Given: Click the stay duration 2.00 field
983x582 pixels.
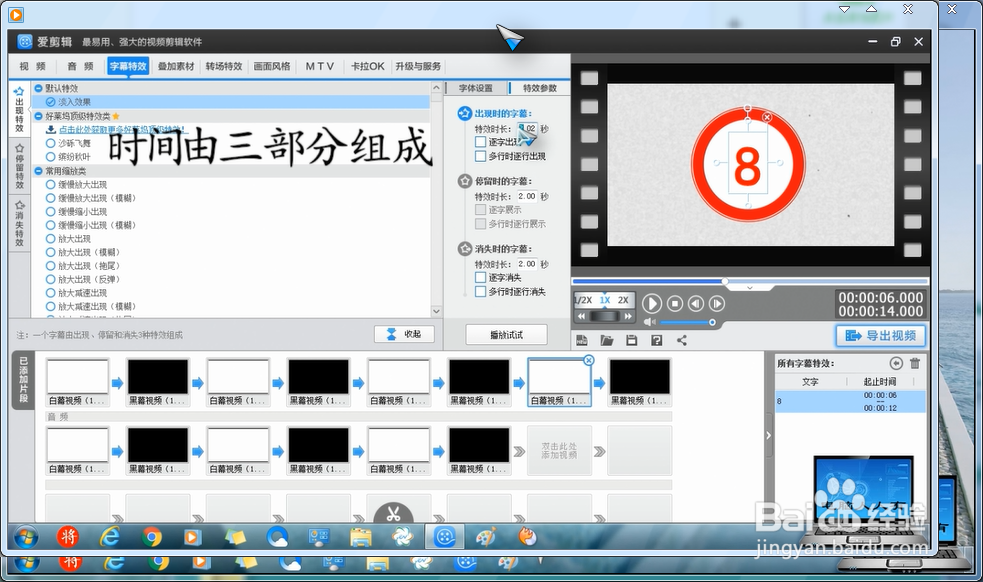Looking at the screenshot, I should [x=527, y=196].
